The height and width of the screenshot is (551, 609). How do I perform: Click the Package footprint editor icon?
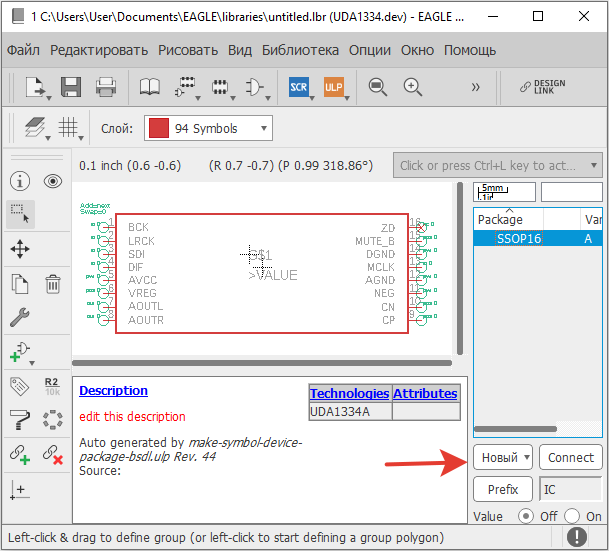(219, 87)
